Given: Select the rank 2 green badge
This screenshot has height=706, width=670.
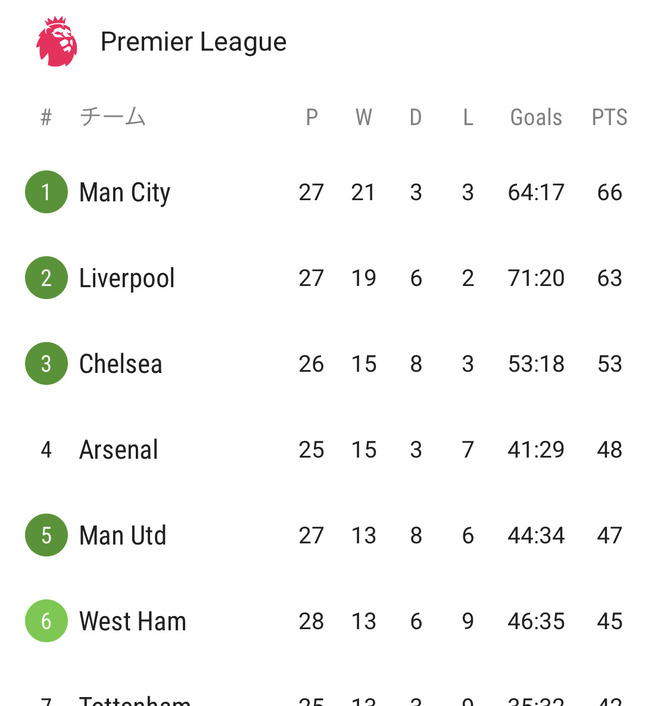Looking at the screenshot, I should coord(46,278).
